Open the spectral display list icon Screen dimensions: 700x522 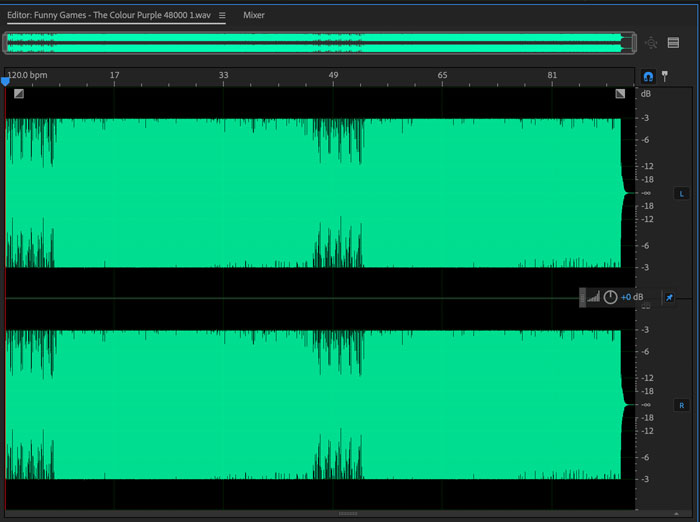673,43
